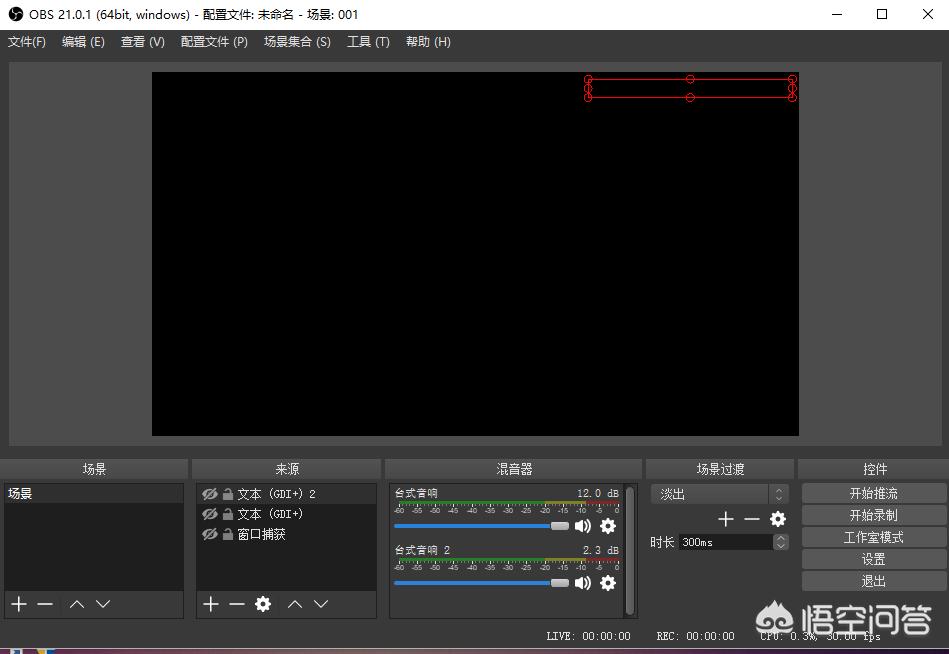Select the 窗口捕获 source row

286,534
